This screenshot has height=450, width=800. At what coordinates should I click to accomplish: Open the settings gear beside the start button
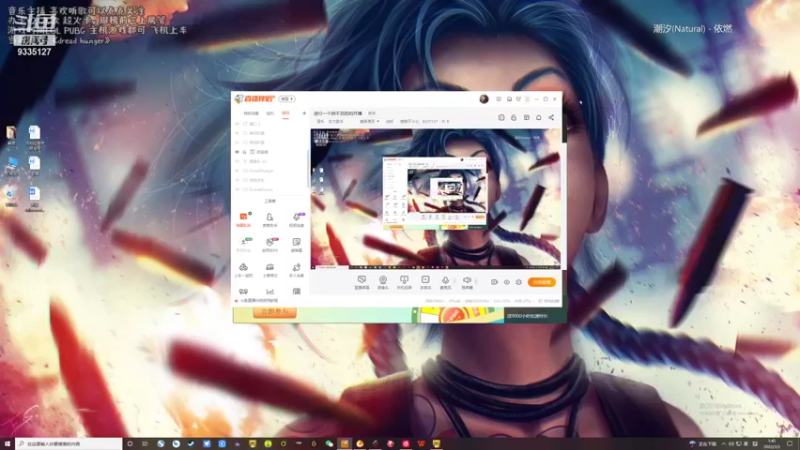[x=519, y=282]
